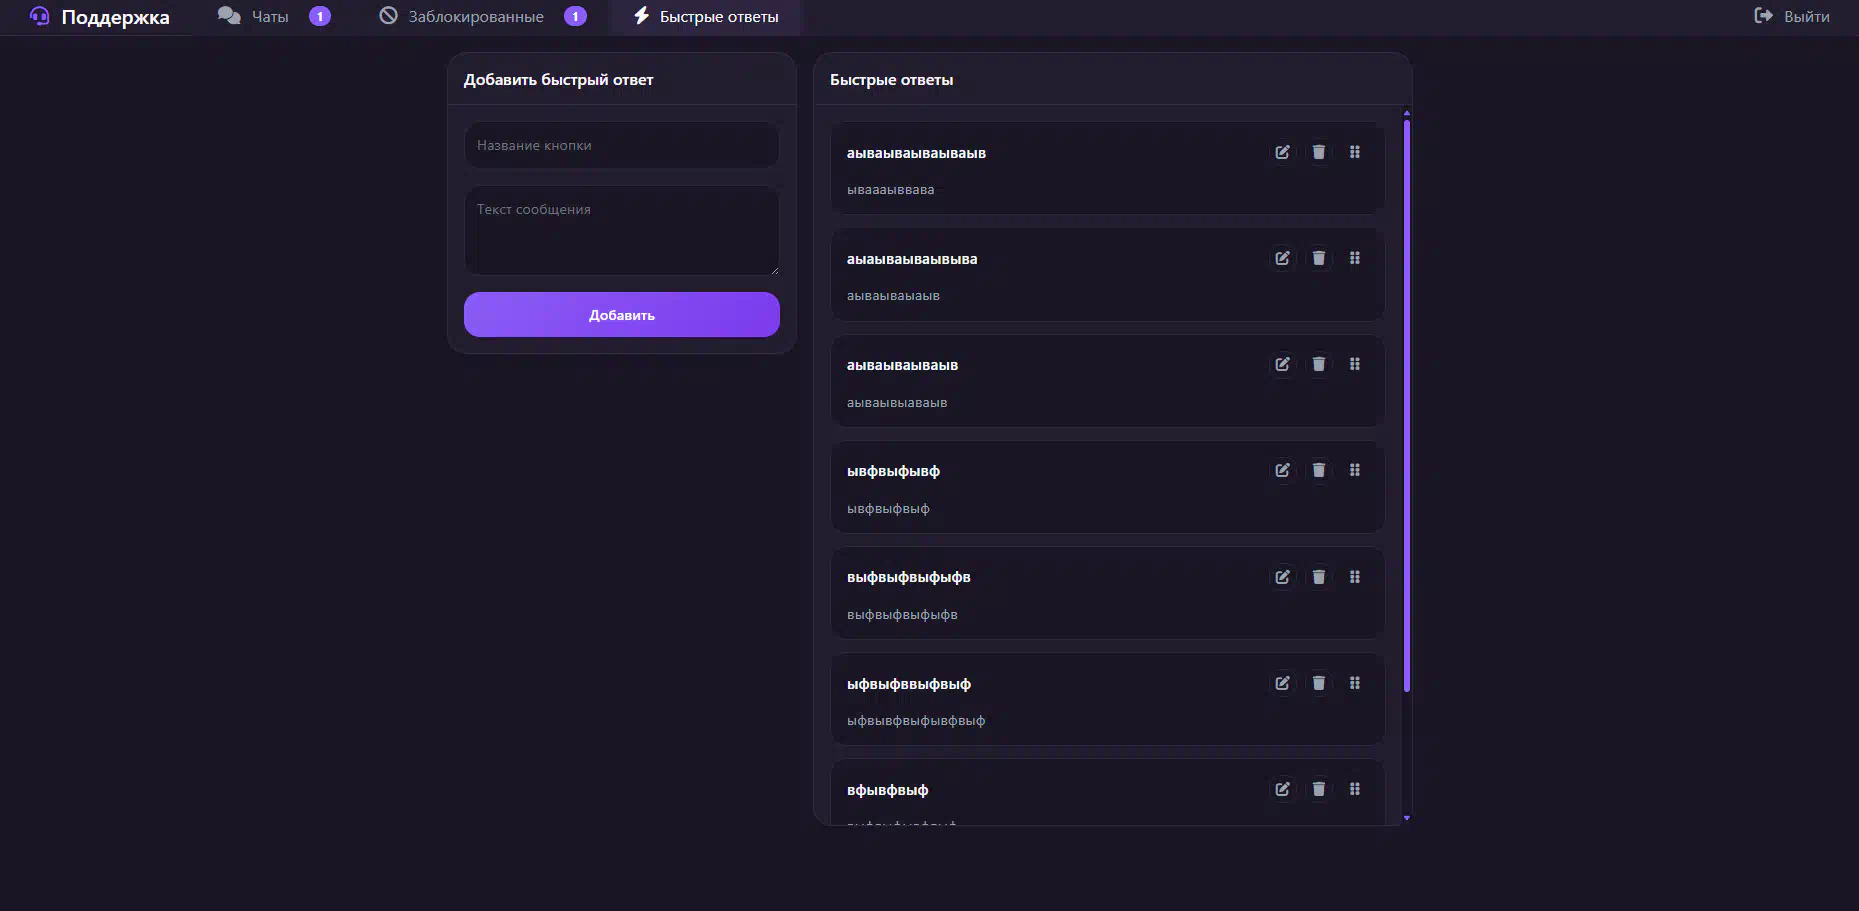The height and width of the screenshot is (911, 1859).
Task: Click the Добавить button
Action: tap(622, 315)
